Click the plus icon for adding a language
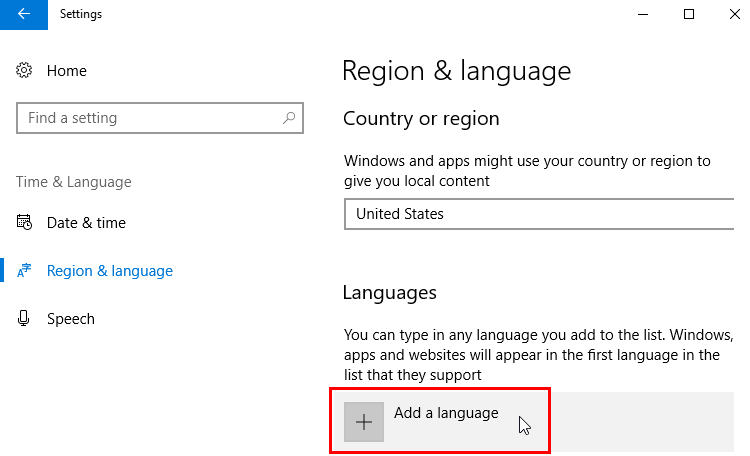 point(364,422)
